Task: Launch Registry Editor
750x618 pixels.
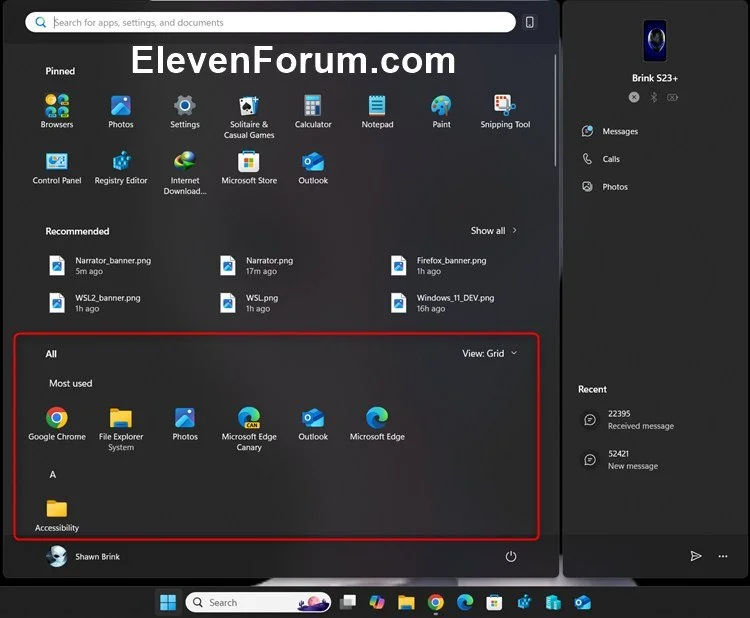Action: click(121, 168)
